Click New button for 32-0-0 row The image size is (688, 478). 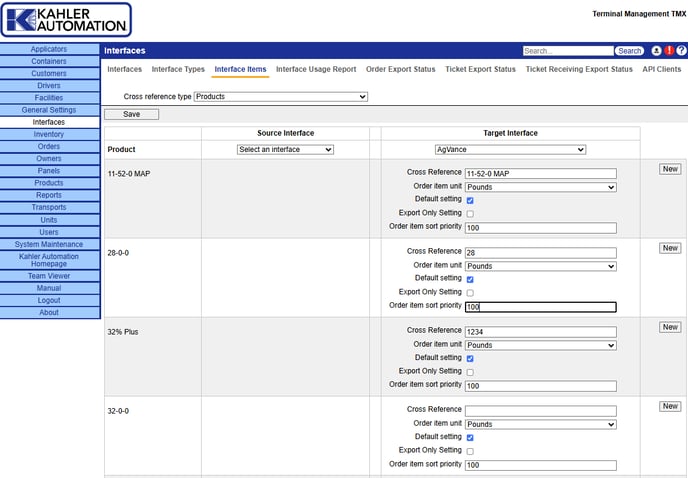(x=670, y=406)
